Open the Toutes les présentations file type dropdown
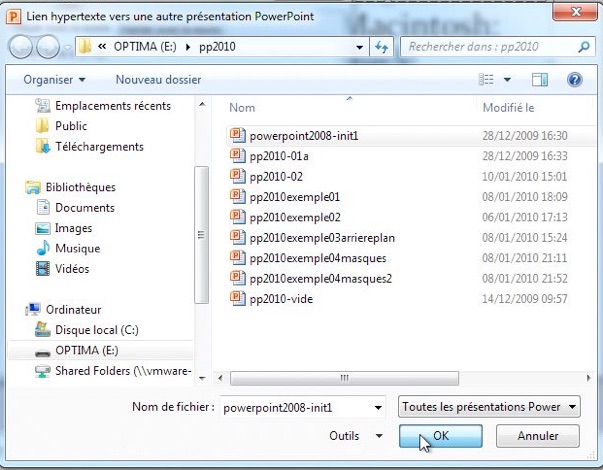The height and width of the screenshot is (470, 603). [x=489, y=407]
